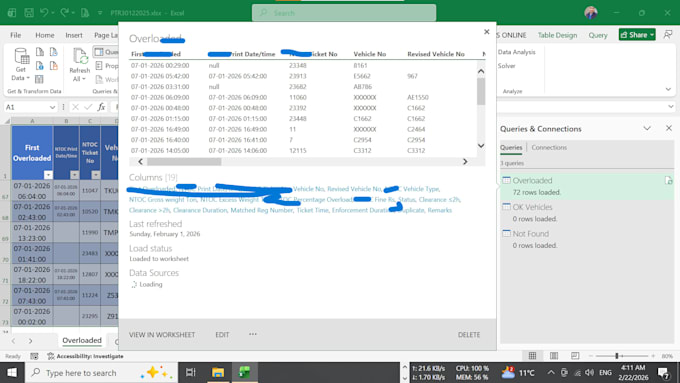680x383 pixels.
Task: Click preview horizontal scroll right arrow
Action: tap(465, 161)
